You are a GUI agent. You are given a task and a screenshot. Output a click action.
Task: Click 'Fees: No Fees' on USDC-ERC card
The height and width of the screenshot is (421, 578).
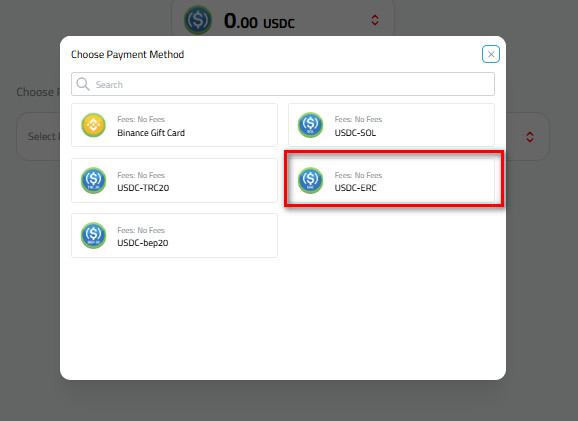coord(358,175)
